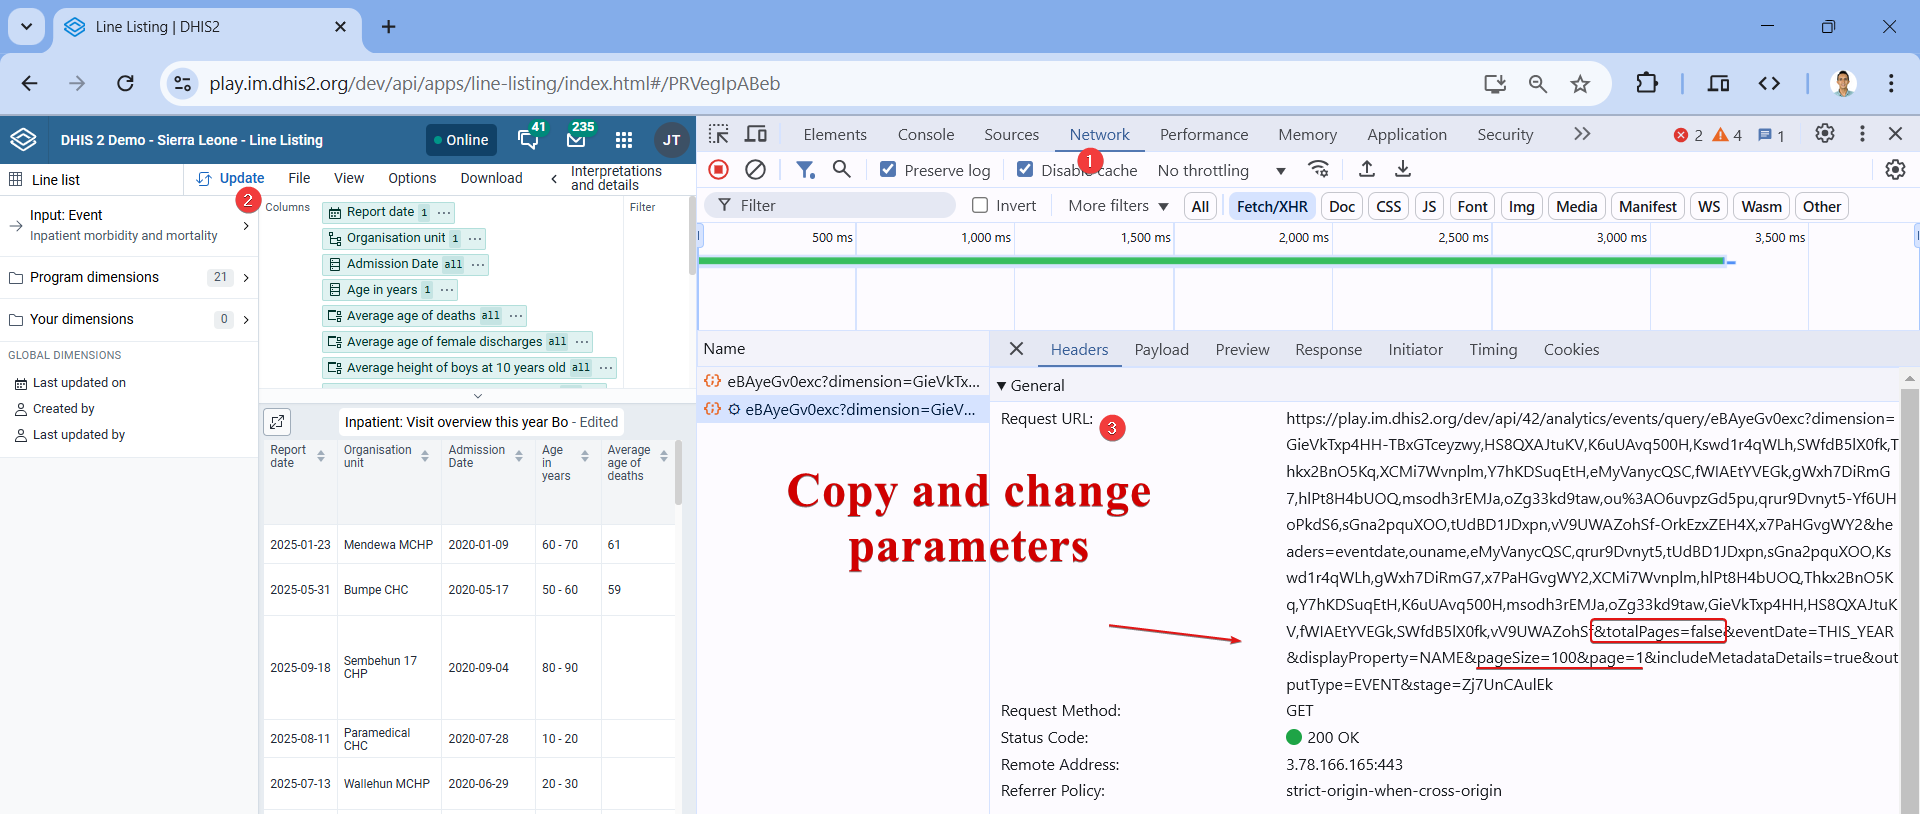
Task: Switch to the Console tab
Action: click(926, 134)
